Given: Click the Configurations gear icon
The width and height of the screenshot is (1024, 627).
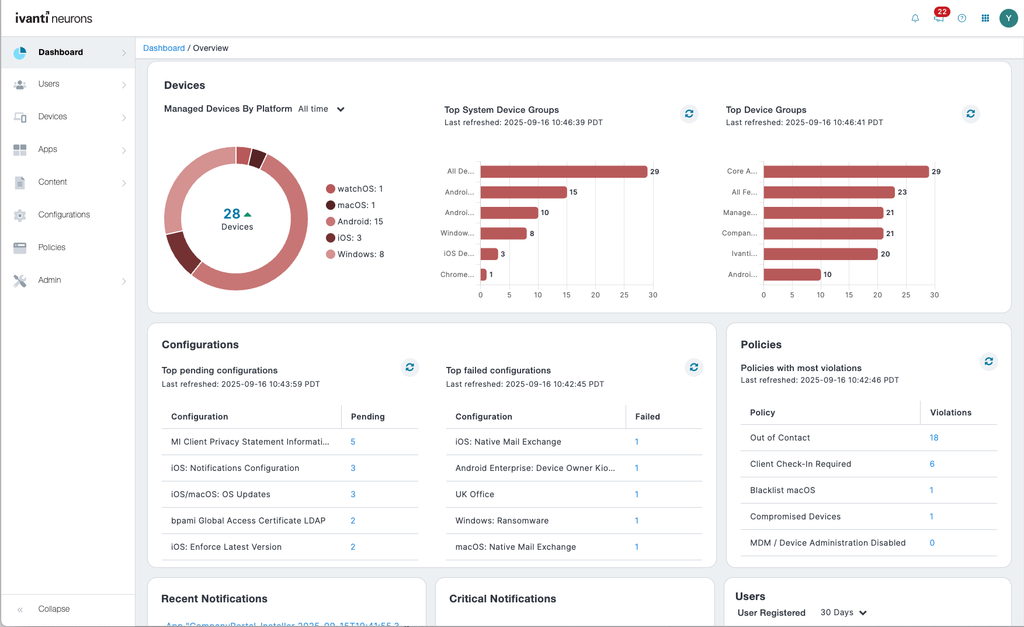Looking at the screenshot, I should 20,215.
